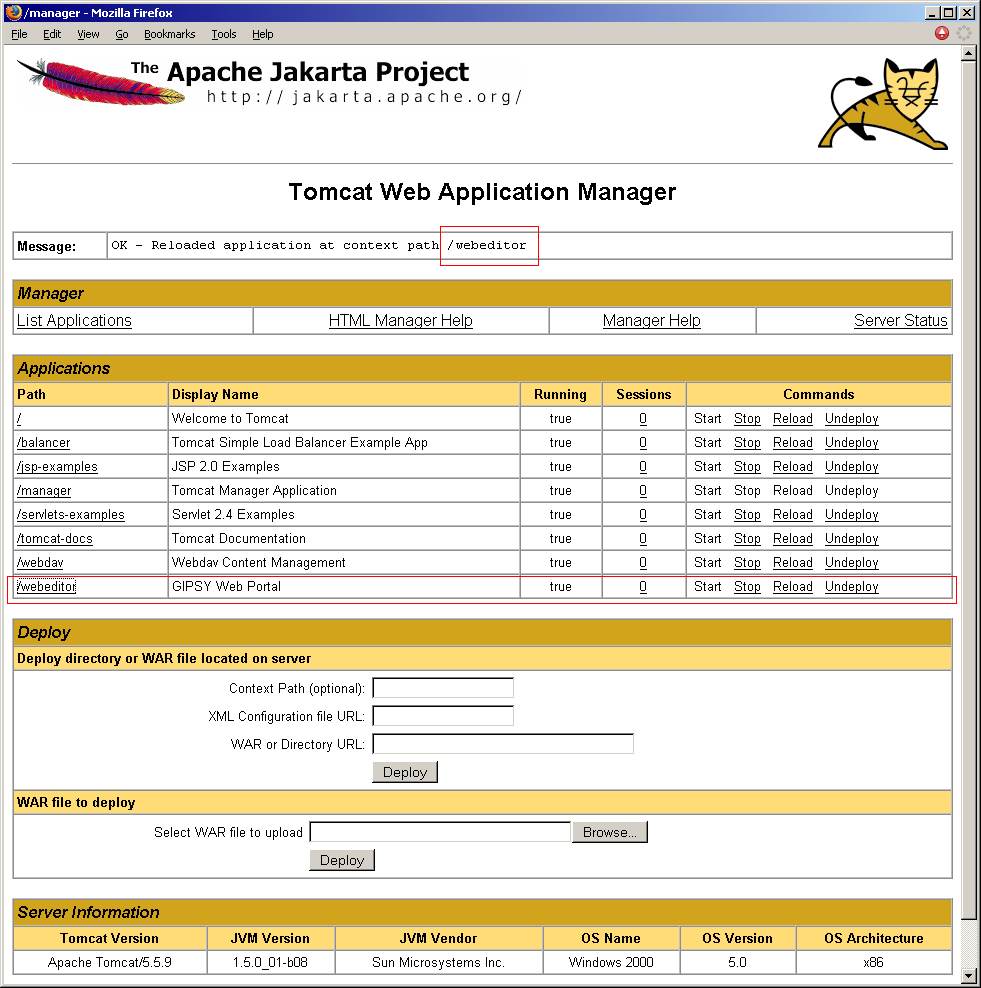
Task: Reload the Welcome to Tomcat application
Action: pyautogui.click(x=793, y=418)
